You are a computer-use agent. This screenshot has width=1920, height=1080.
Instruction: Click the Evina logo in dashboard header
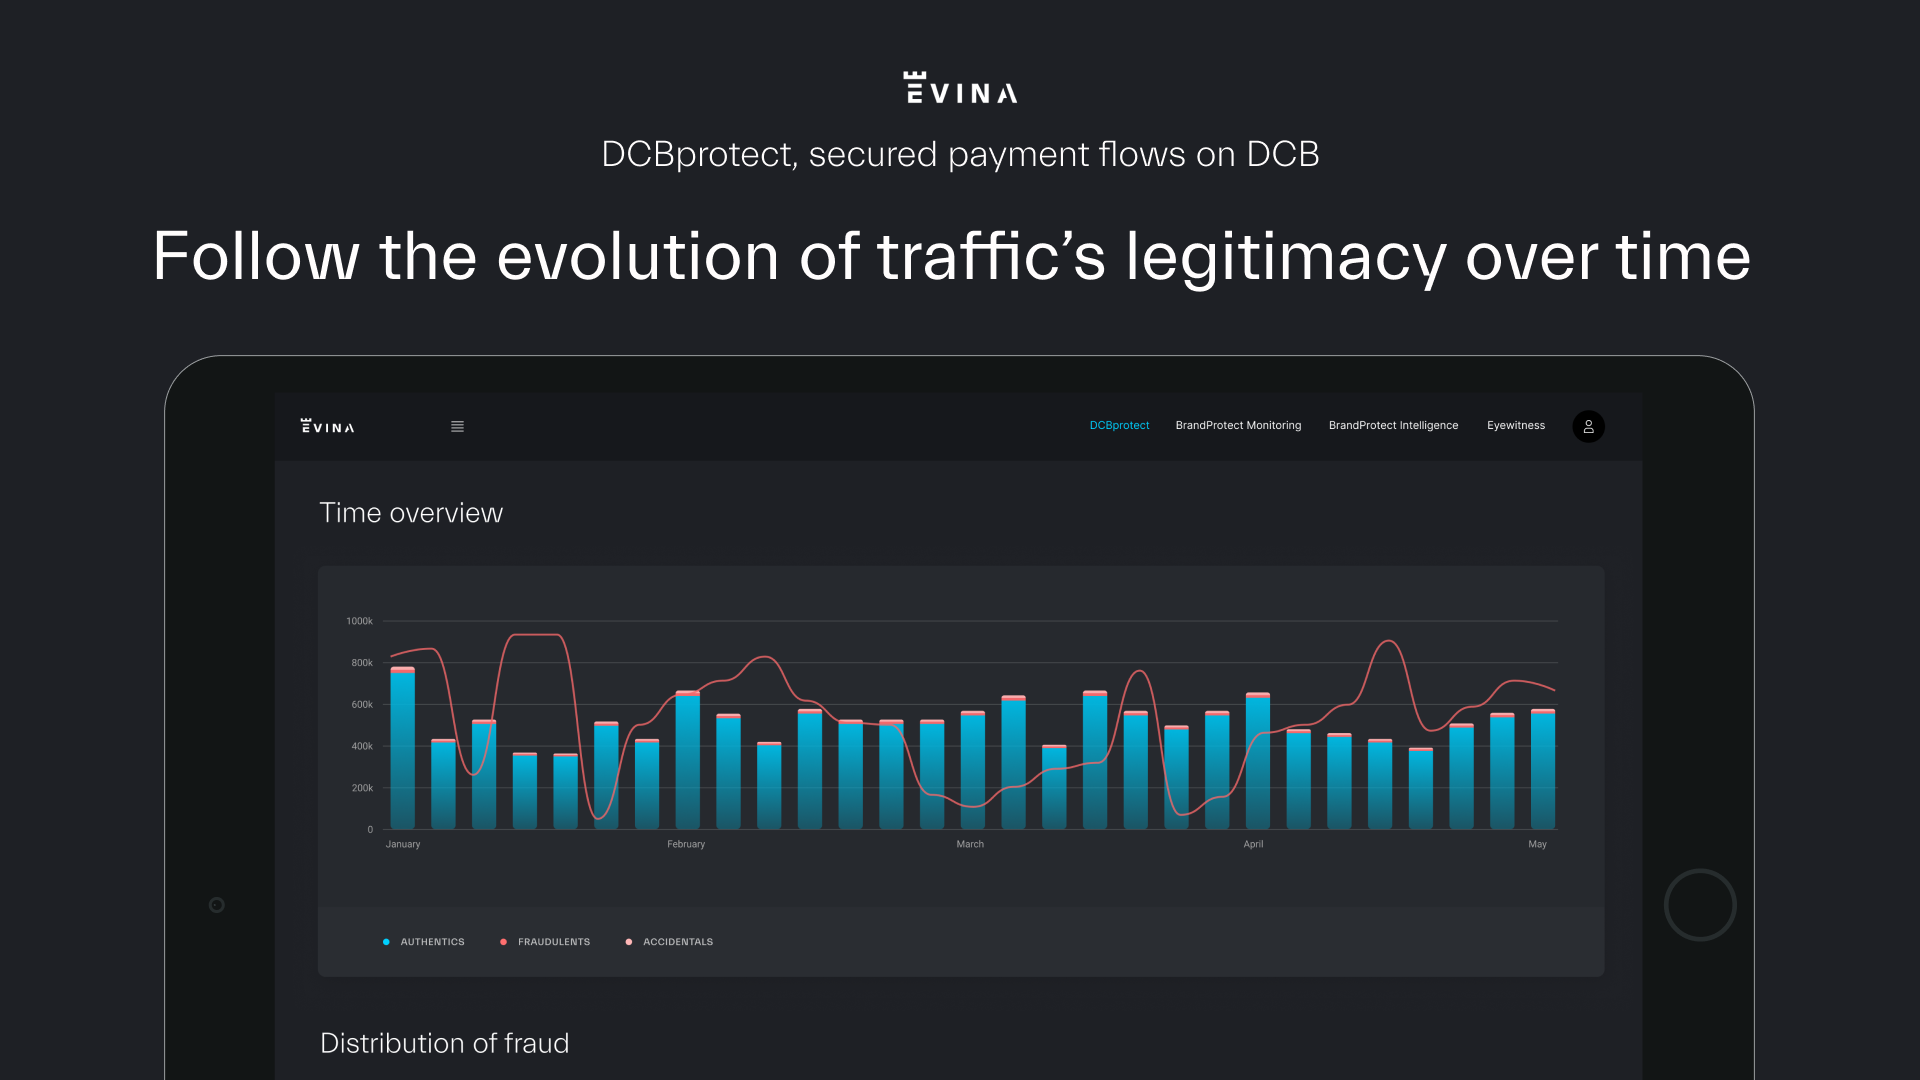click(x=328, y=427)
